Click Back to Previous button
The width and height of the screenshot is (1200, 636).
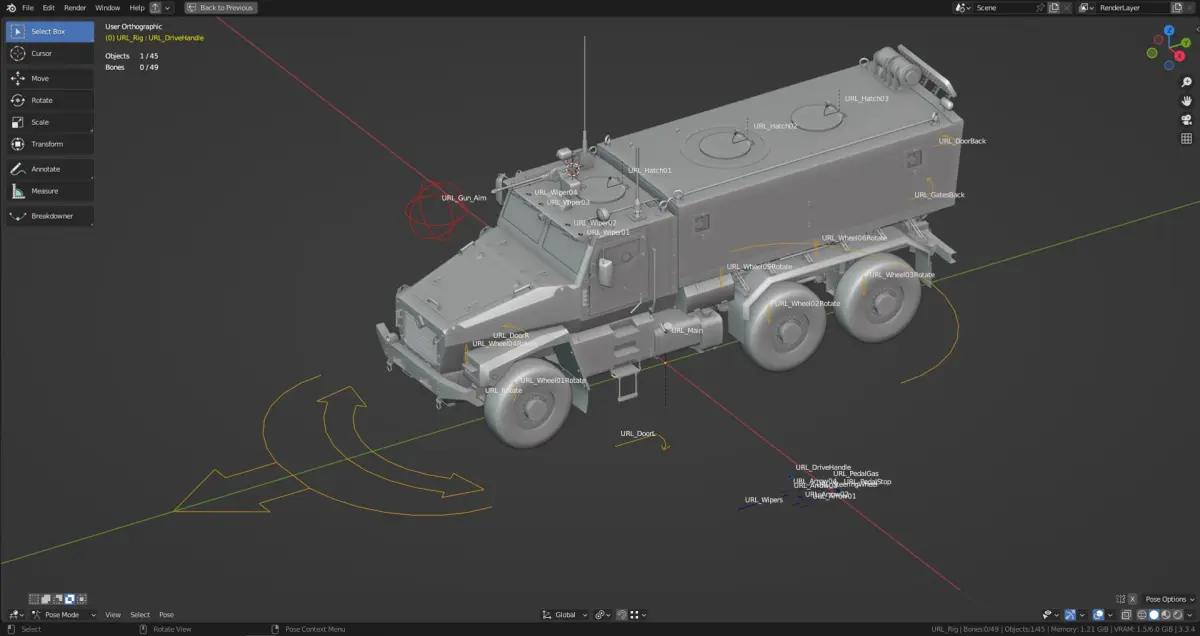pyautogui.click(x=221, y=7)
